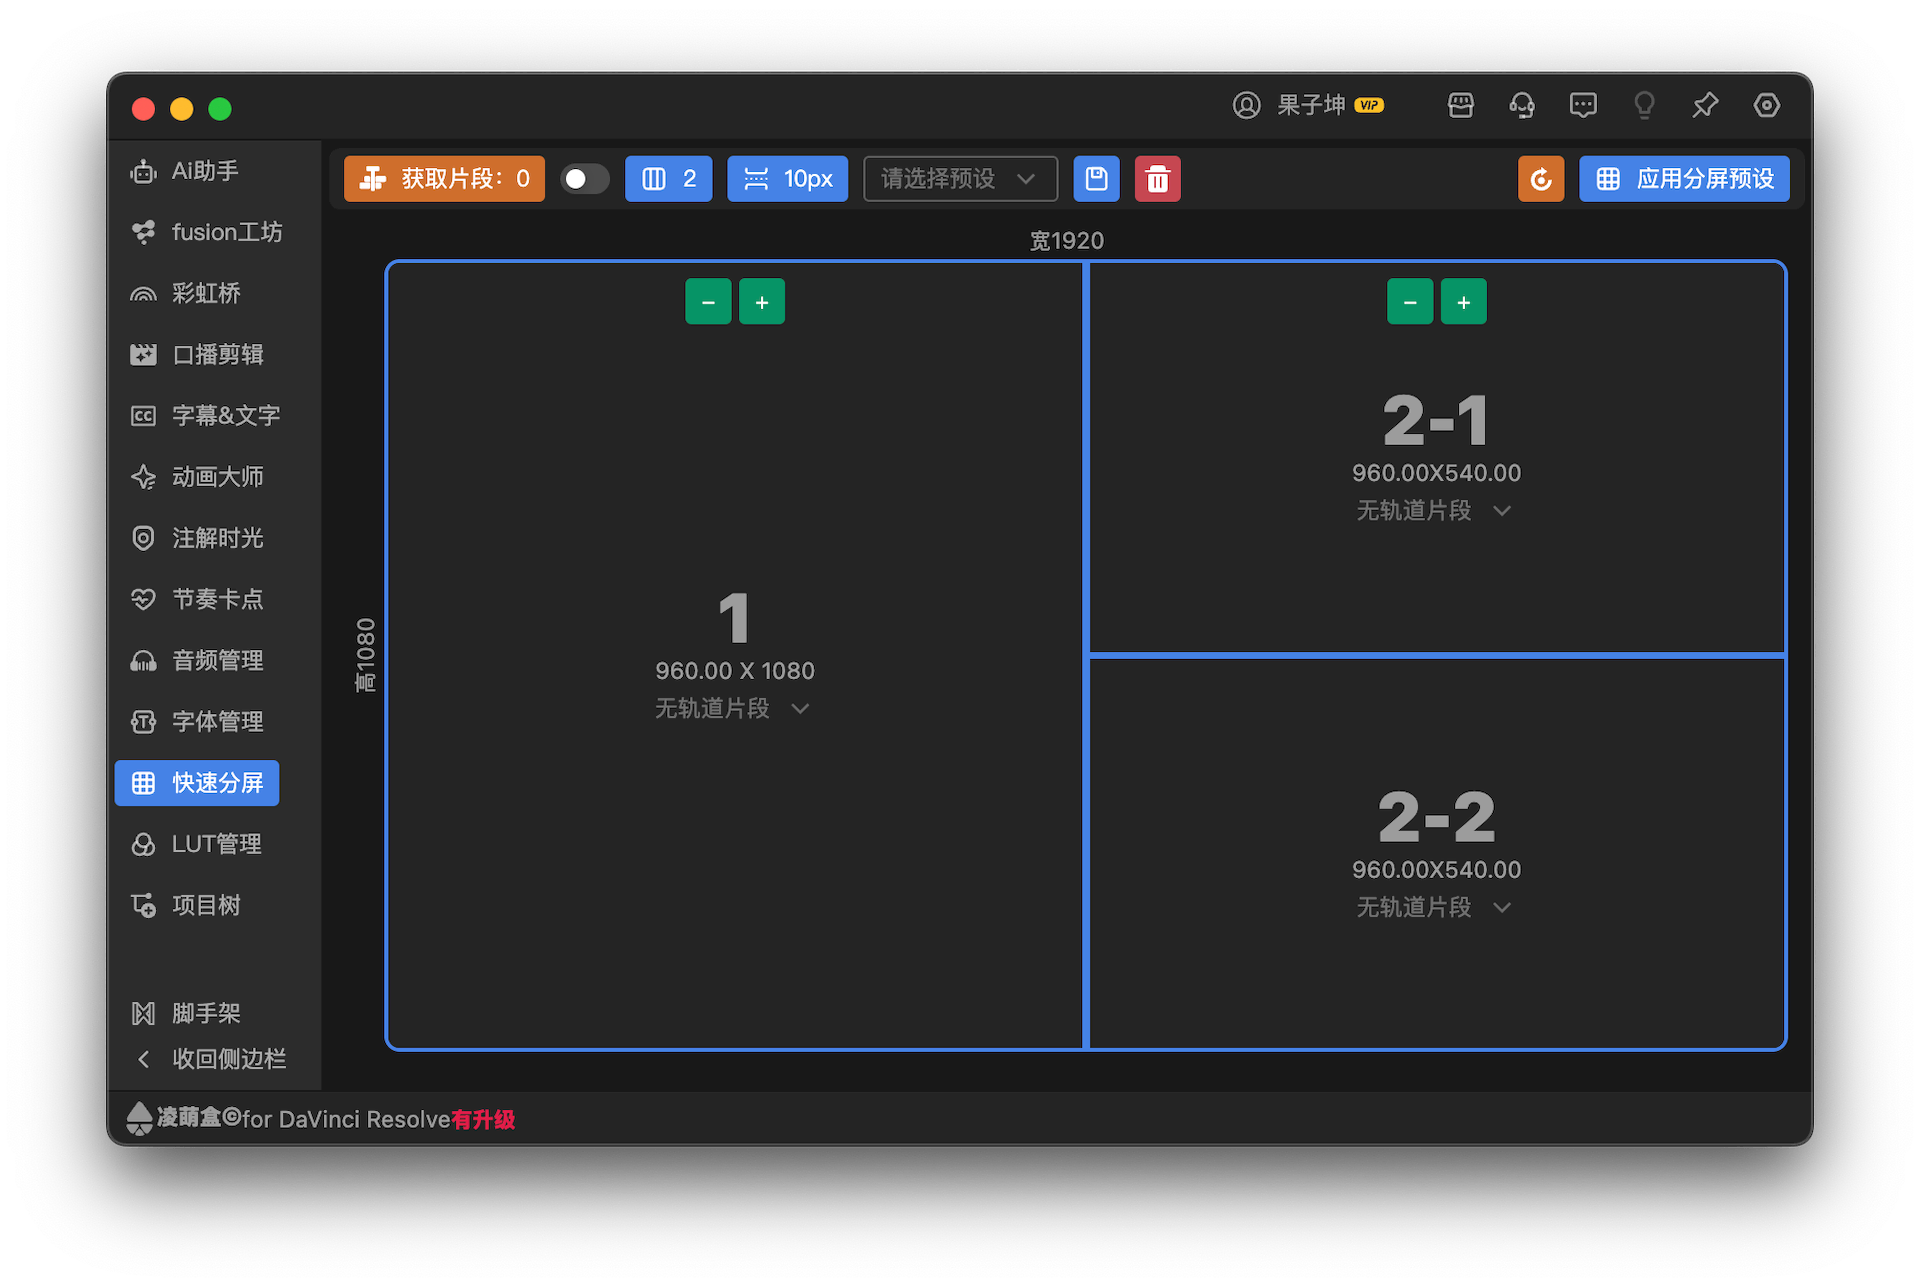Click 应用分屏预设 button
This screenshot has width=1920, height=1287.
(1684, 179)
